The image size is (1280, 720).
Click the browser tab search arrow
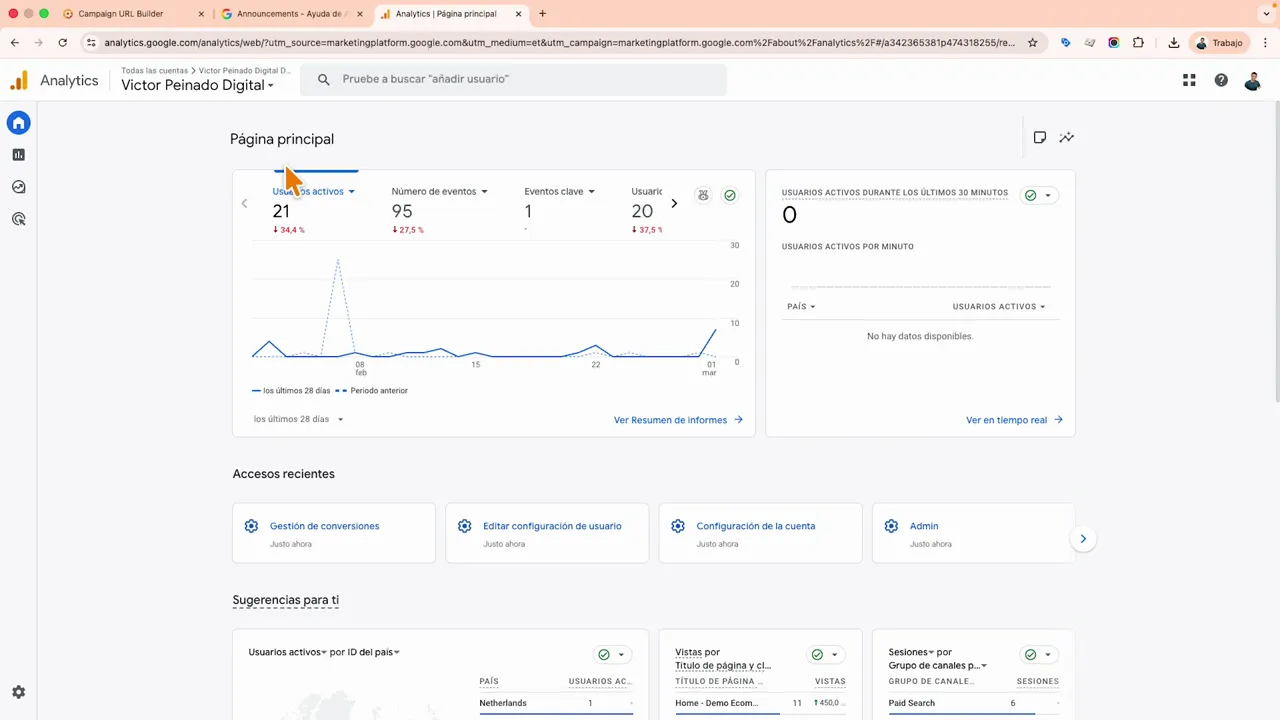click(x=1265, y=14)
